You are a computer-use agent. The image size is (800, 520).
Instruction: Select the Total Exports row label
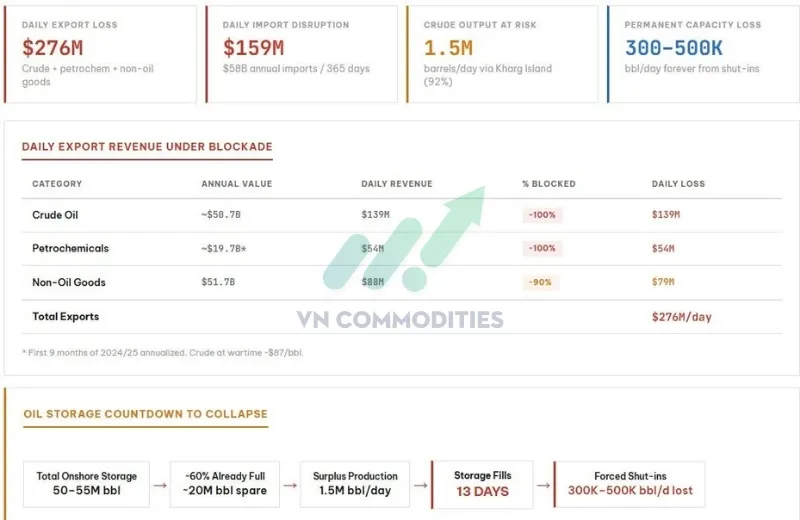point(66,316)
